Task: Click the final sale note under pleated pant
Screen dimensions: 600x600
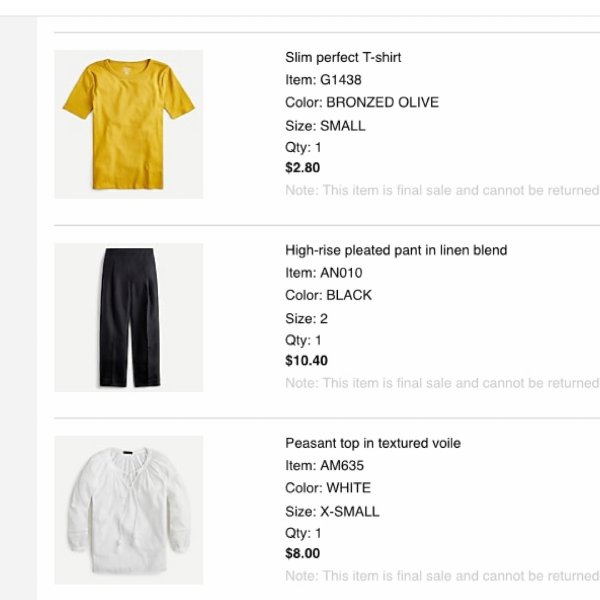Action: click(442, 383)
